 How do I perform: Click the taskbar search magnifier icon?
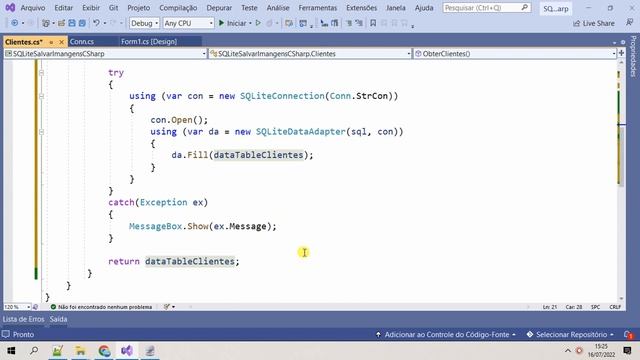pyautogui.click(x=34, y=351)
